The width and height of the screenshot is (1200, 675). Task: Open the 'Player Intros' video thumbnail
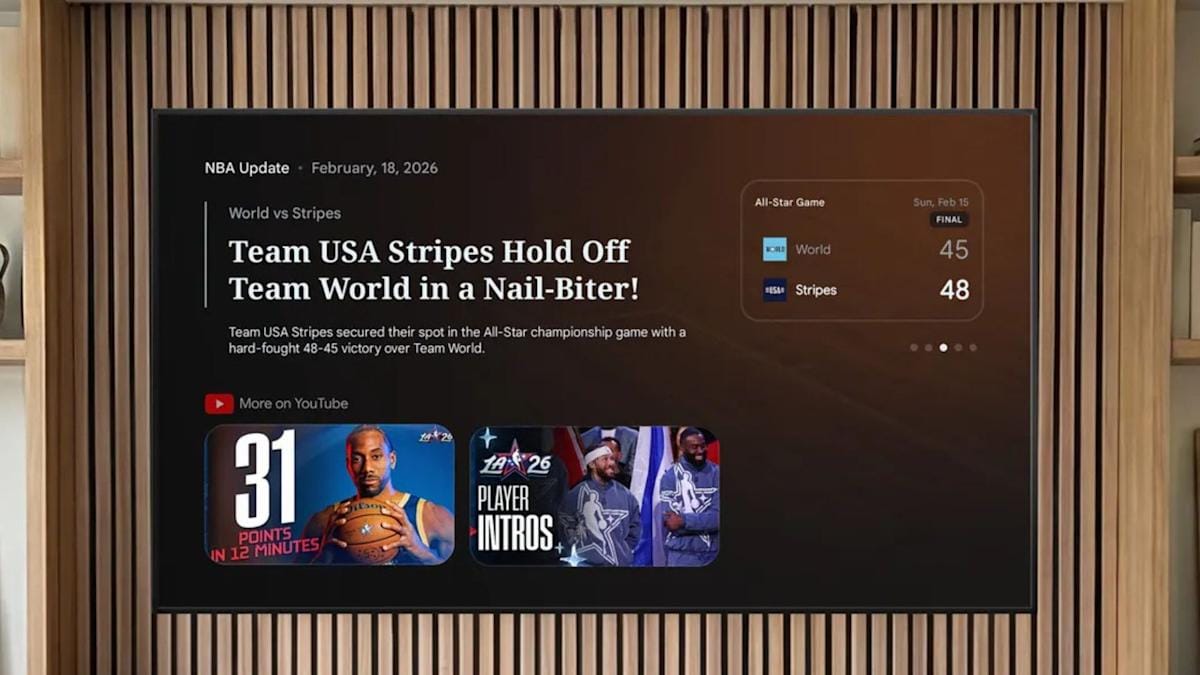coord(593,495)
